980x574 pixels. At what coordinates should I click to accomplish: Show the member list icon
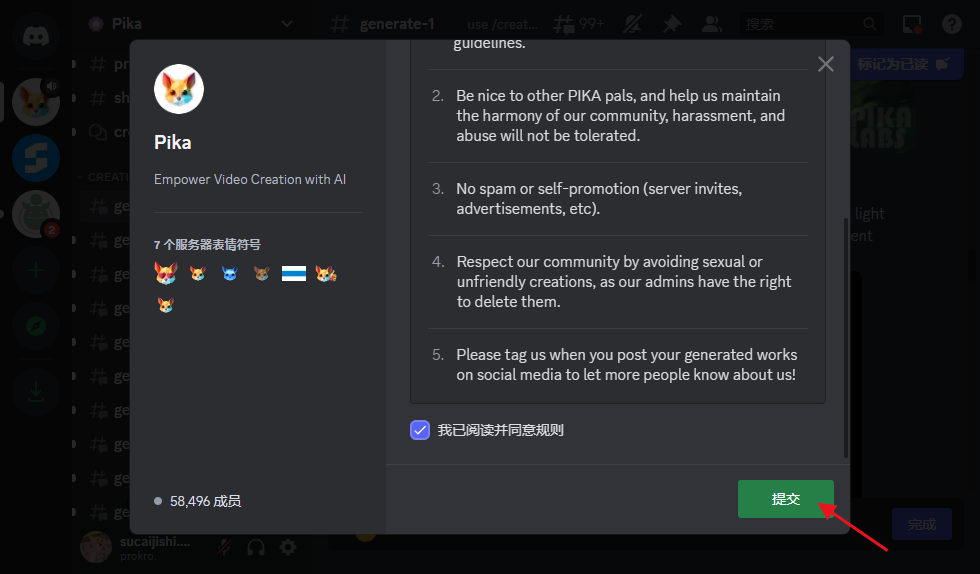[x=711, y=23]
